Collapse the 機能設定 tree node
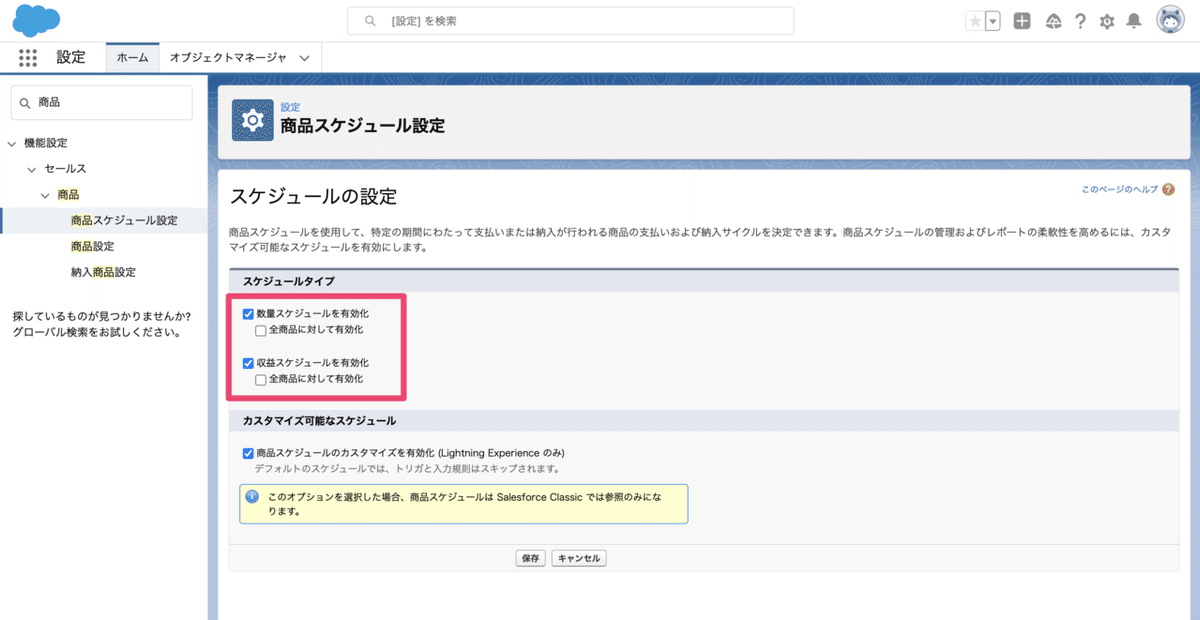 click(x=12, y=144)
